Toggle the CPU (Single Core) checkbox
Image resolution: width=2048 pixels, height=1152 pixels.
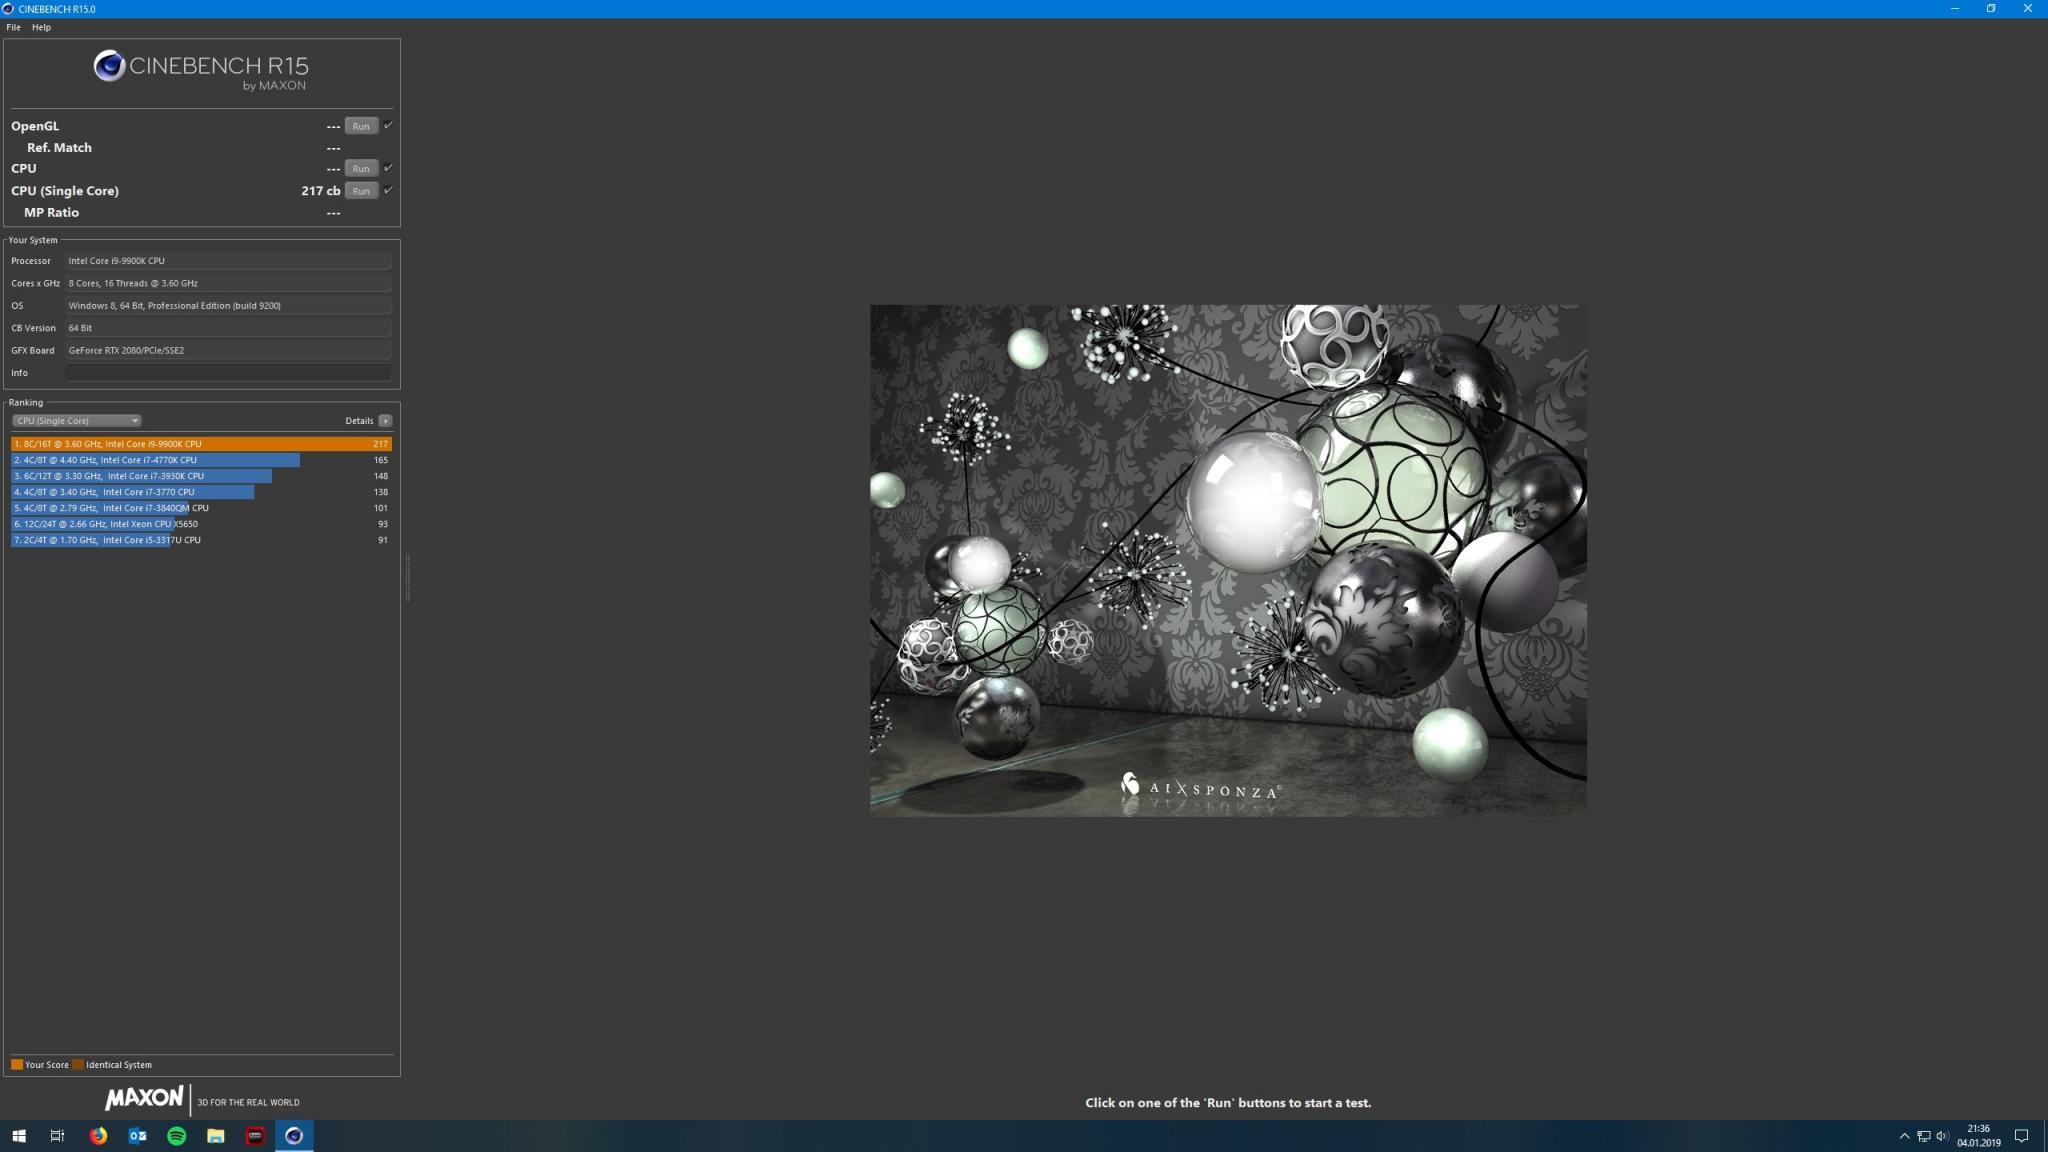tap(388, 189)
